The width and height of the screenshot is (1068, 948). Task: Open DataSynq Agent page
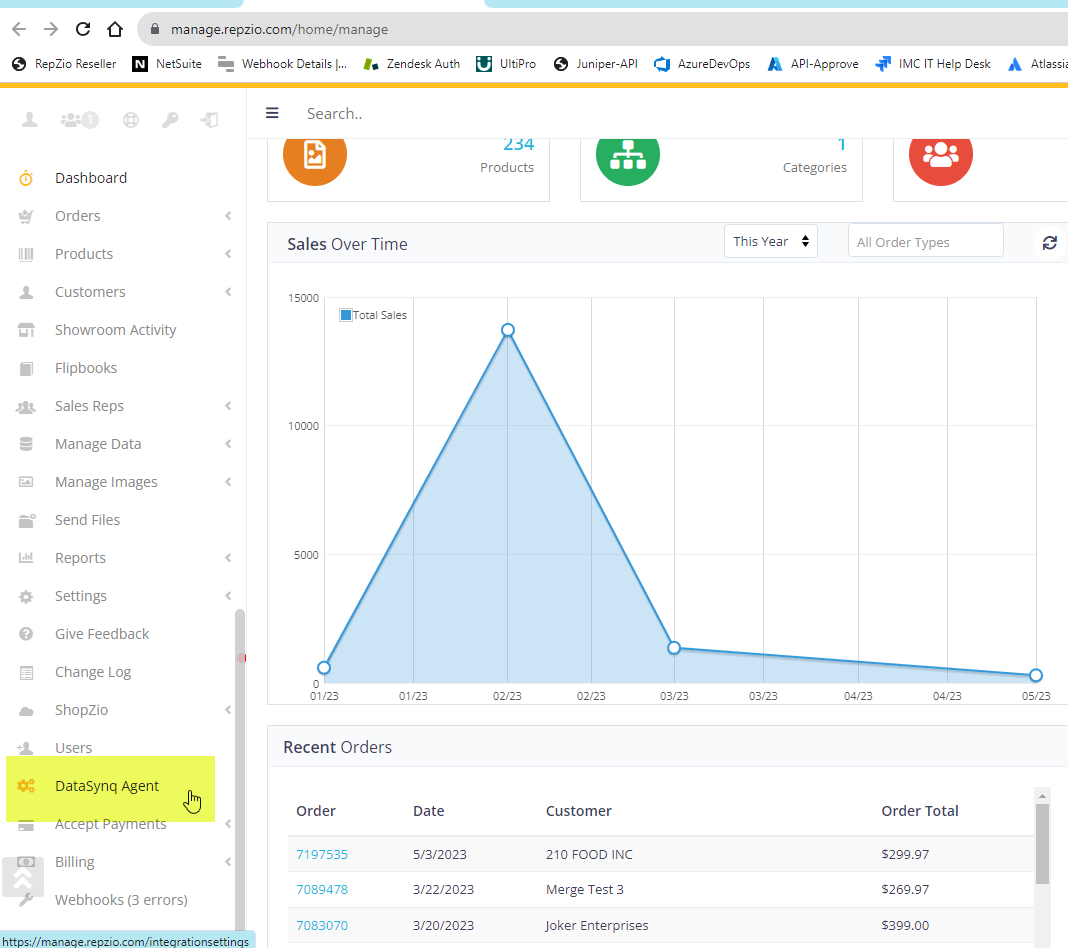point(107,786)
